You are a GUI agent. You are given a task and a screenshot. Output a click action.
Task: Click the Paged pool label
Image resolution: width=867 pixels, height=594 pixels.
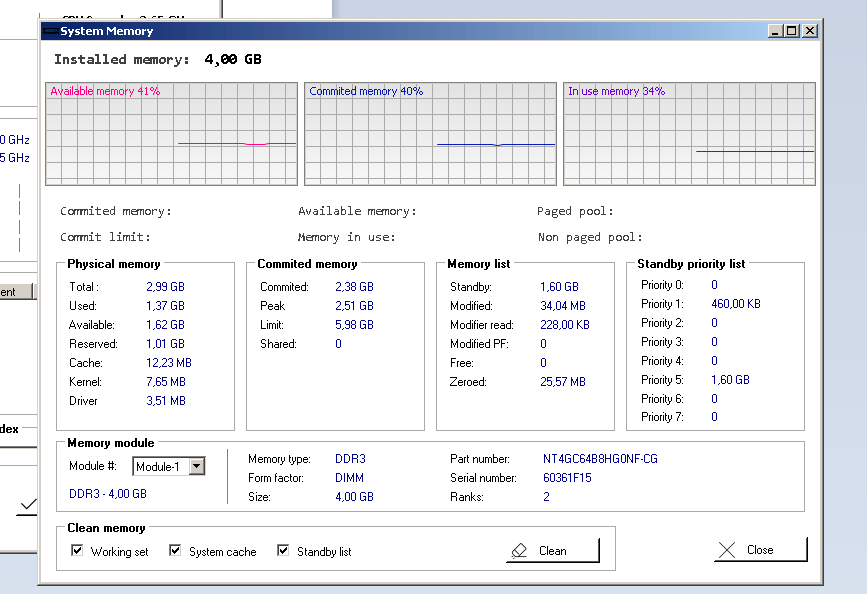[x=575, y=211]
